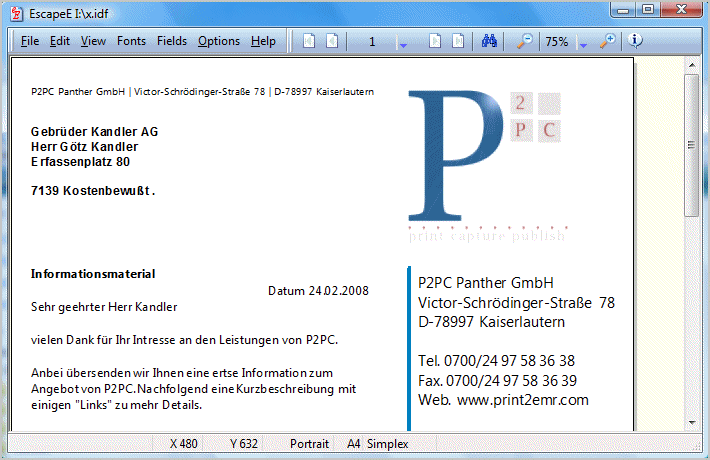Click 'P2PC Panther GmbH' in the right column
The image size is (710, 460).
coord(485,283)
